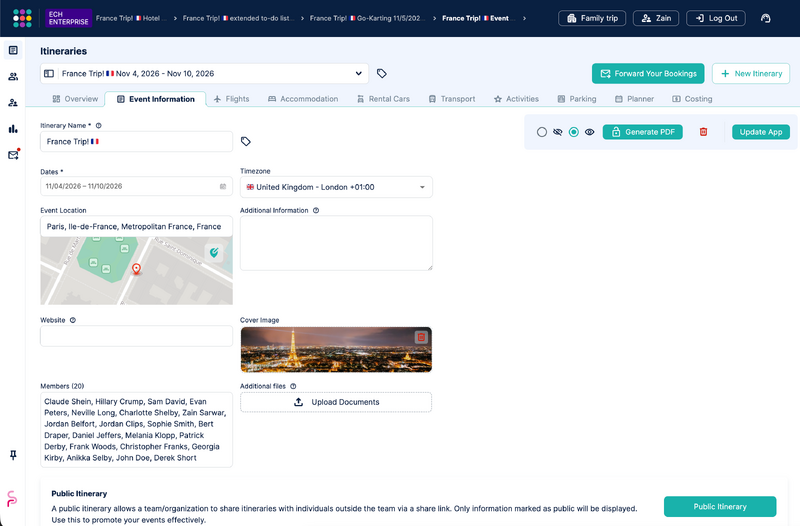Open the bar chart reports sidebar icon

click(13, 129)
